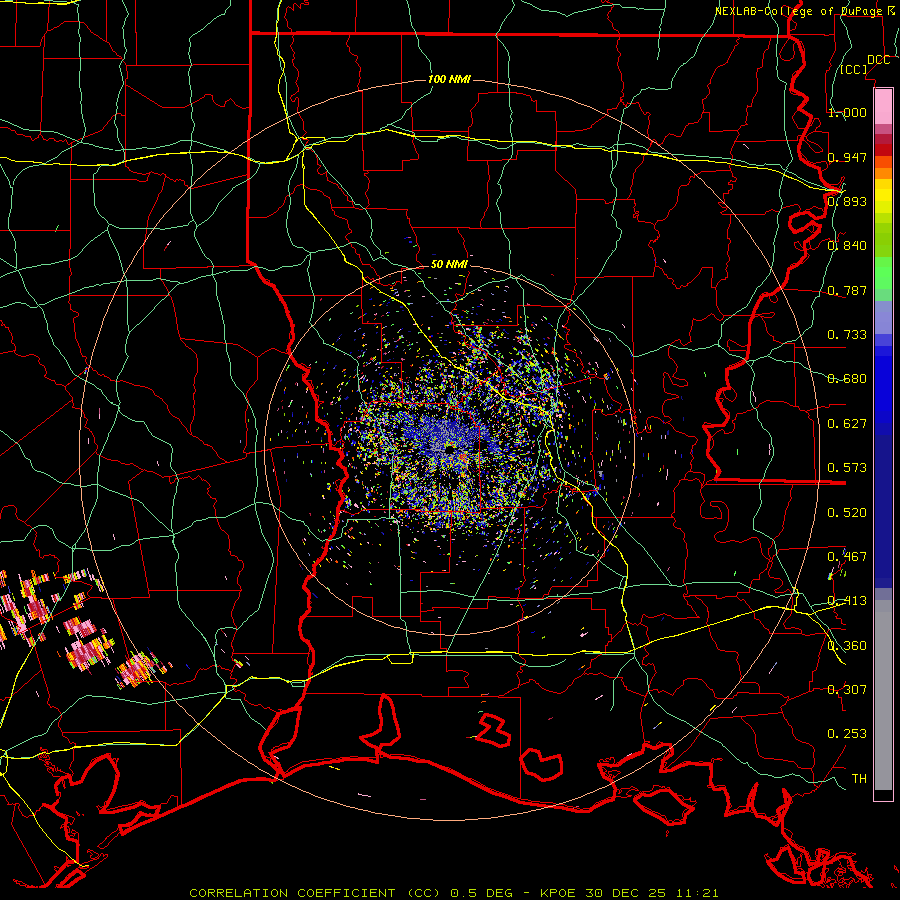Click the 0.627 scale value
900x900 pixels.
pyautogui.click(x=847, y=424)
